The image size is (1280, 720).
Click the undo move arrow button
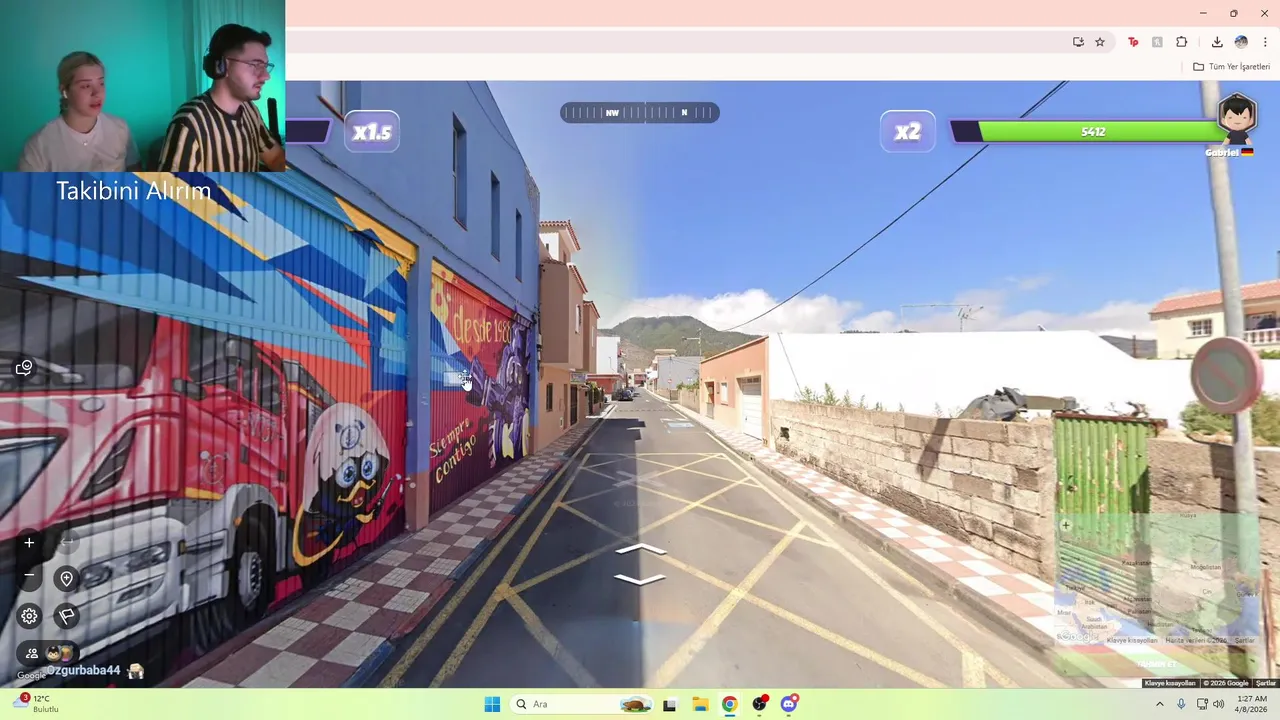[67, 542]
